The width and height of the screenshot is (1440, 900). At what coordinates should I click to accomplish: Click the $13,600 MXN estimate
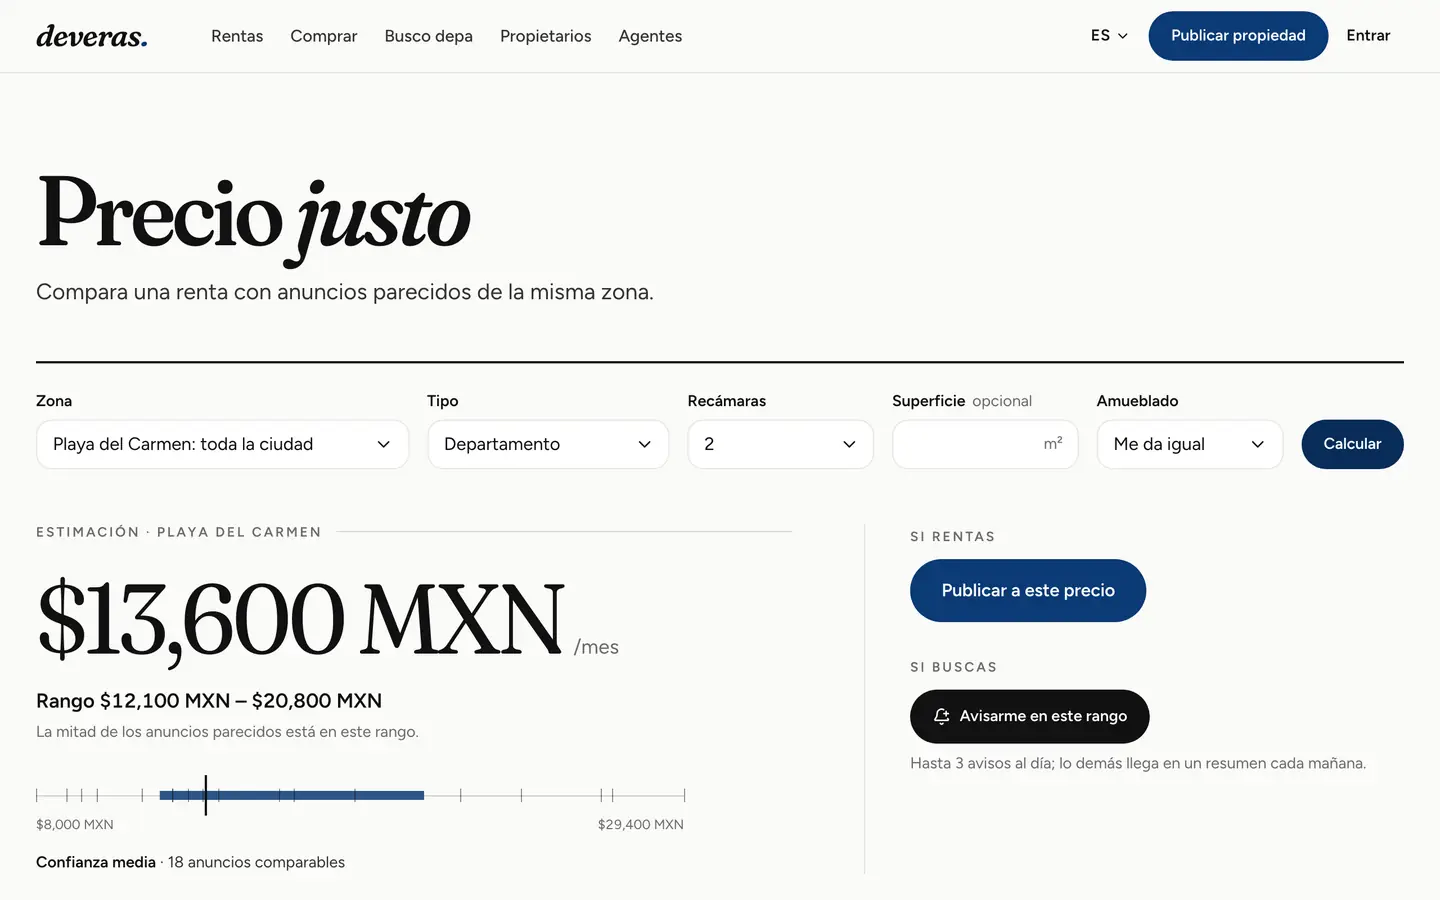point(301,620)
